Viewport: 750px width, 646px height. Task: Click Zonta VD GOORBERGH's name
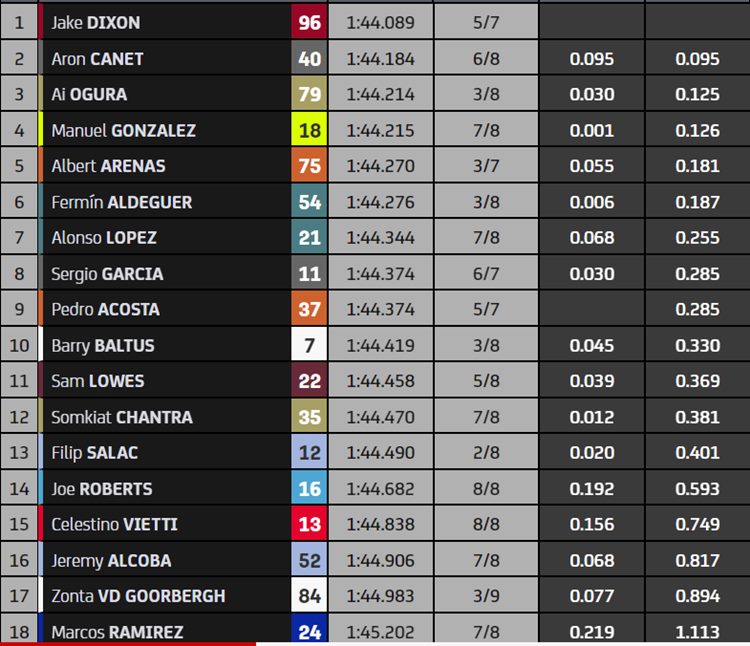(138, 596)
